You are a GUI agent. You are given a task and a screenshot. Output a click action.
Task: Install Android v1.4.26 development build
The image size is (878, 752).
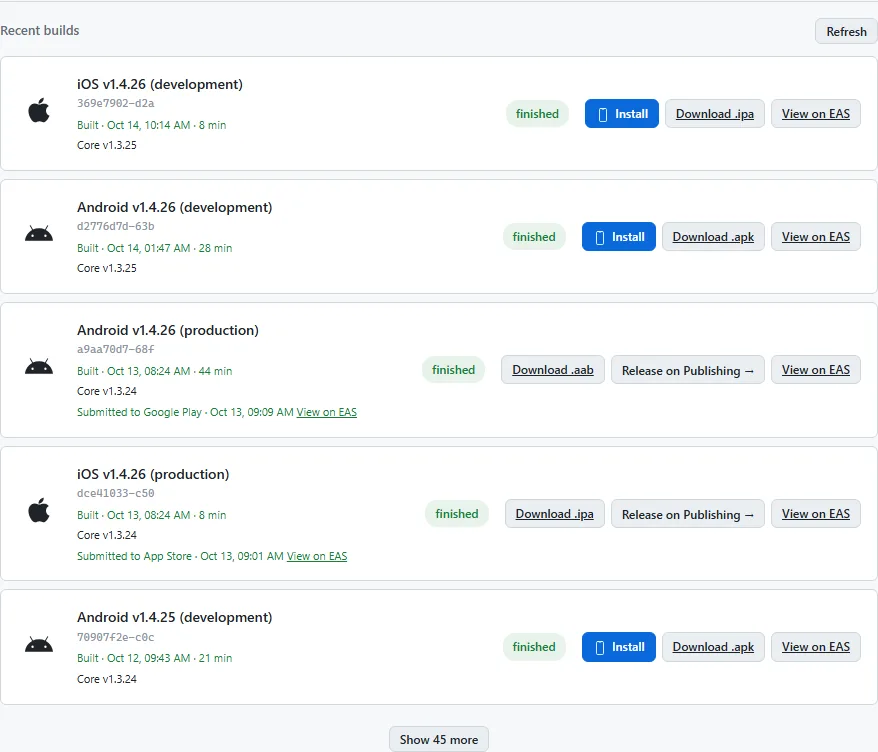[618, 237]
